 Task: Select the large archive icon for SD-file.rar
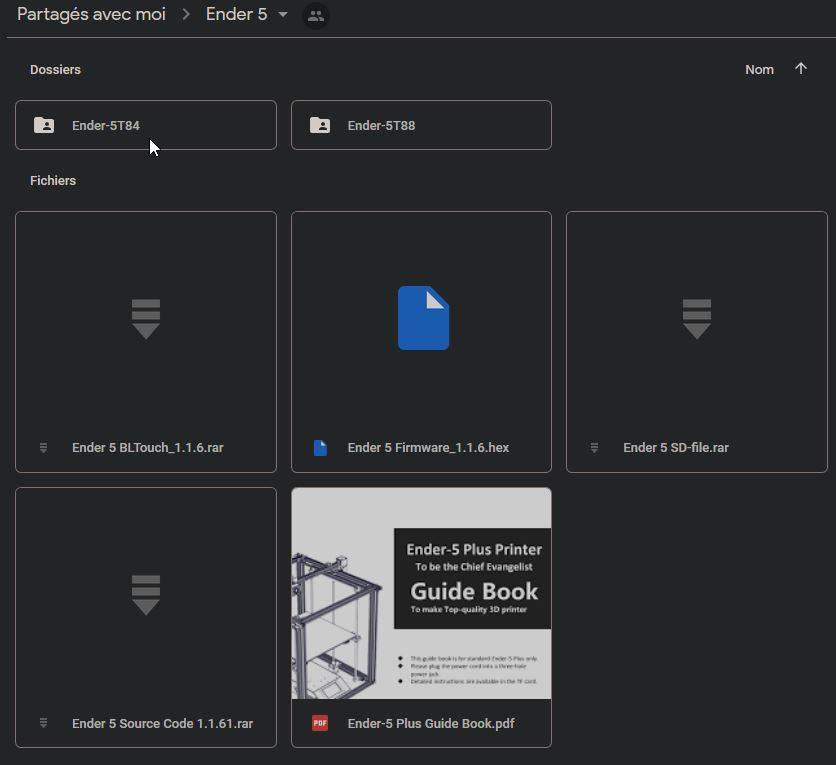click(697, 319)
